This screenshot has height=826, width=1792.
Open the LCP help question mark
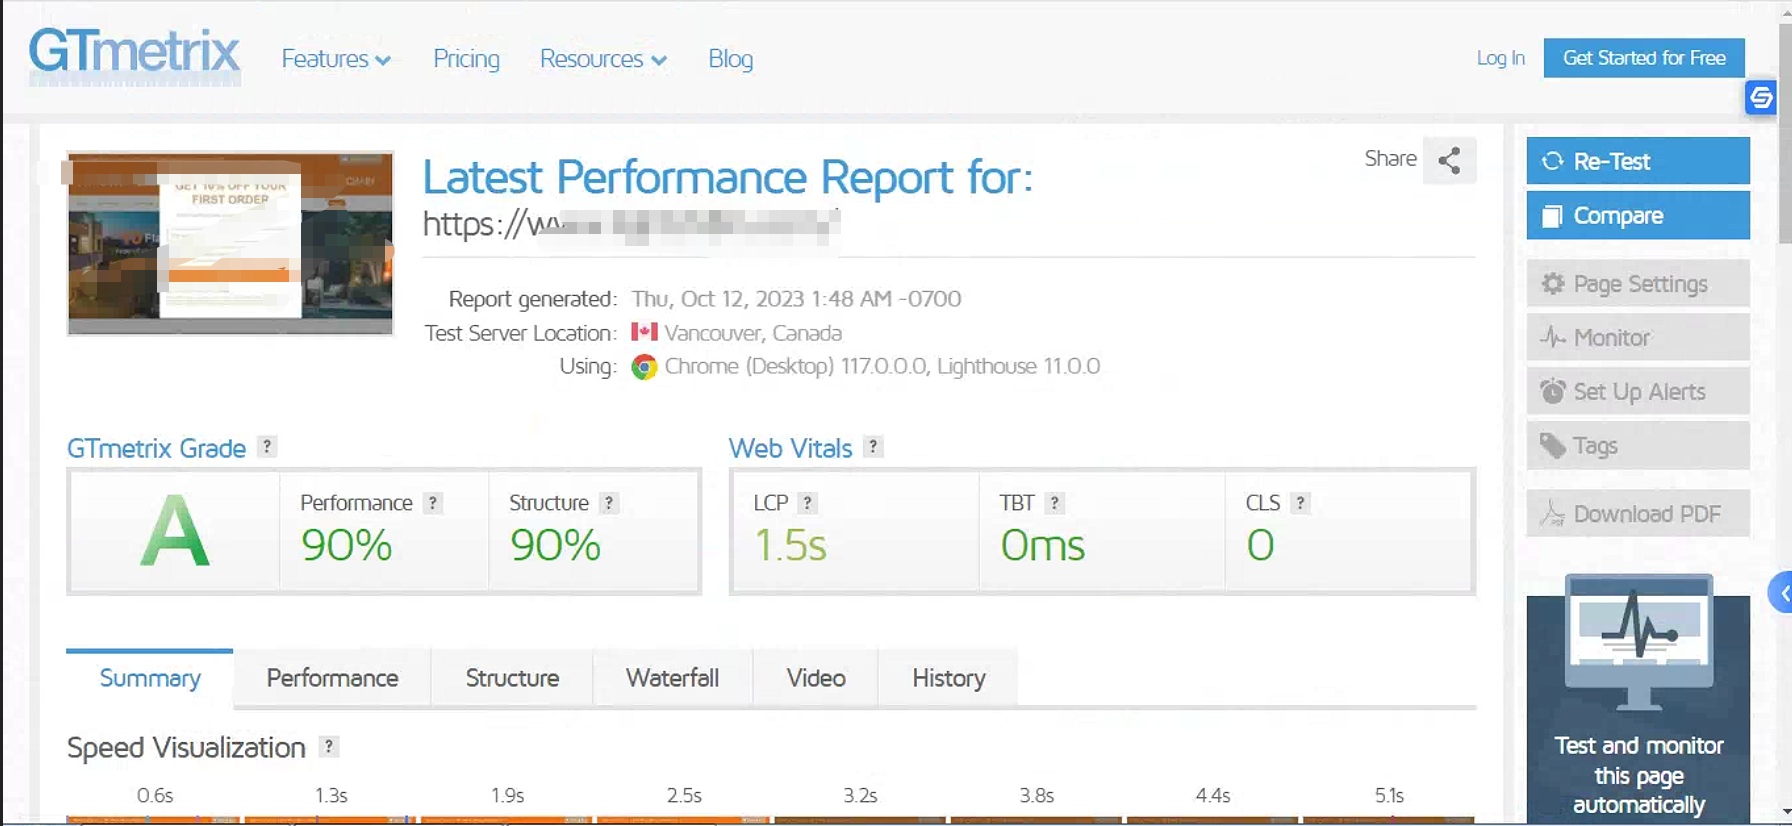808,503
